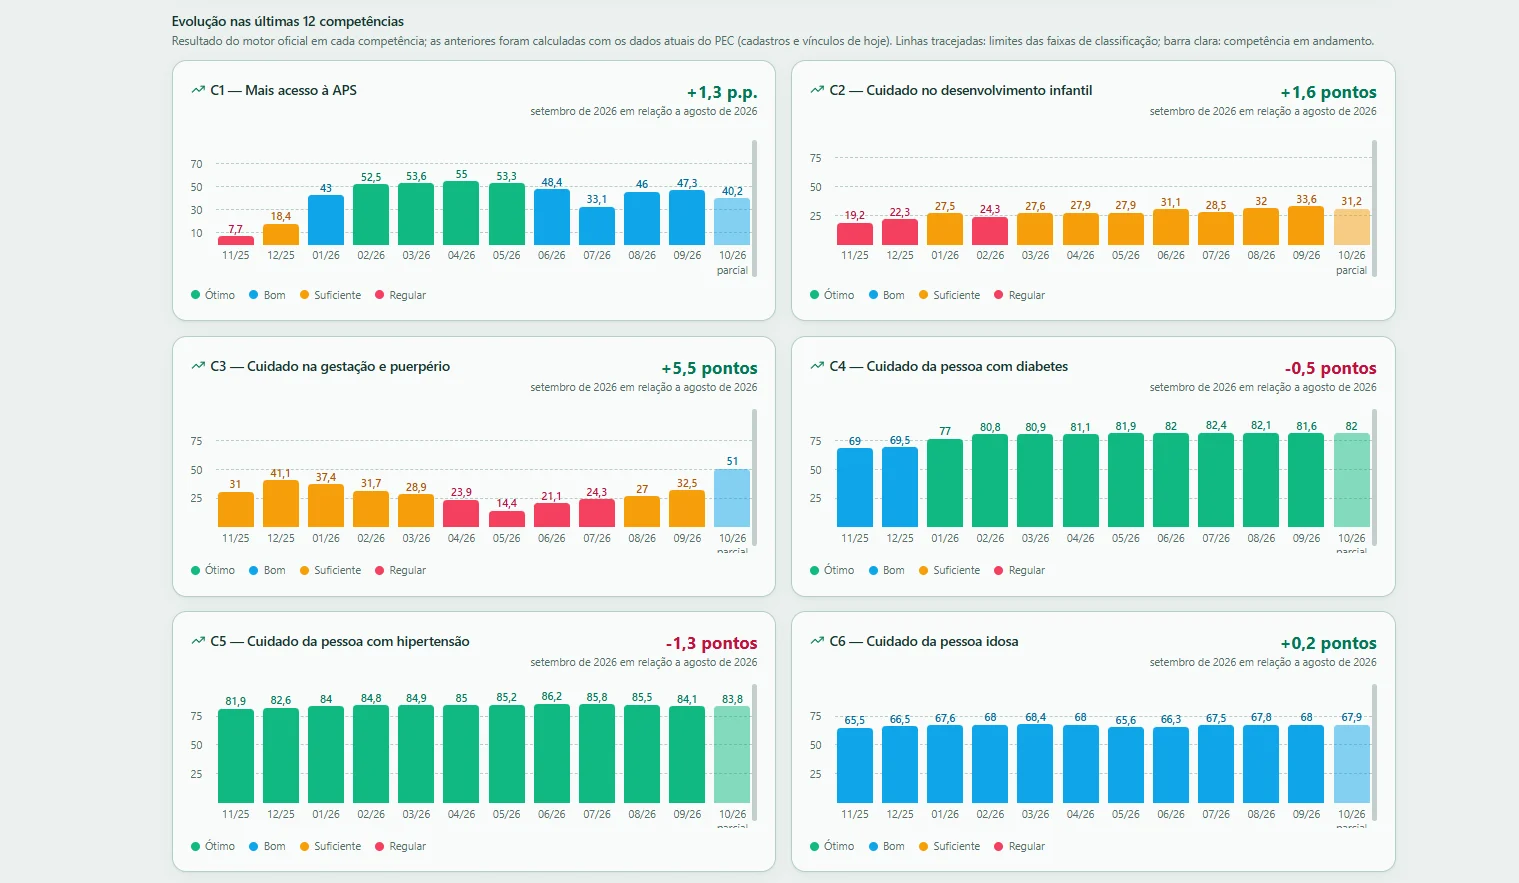Toggle the Bom legend in C6 chart

887,846
